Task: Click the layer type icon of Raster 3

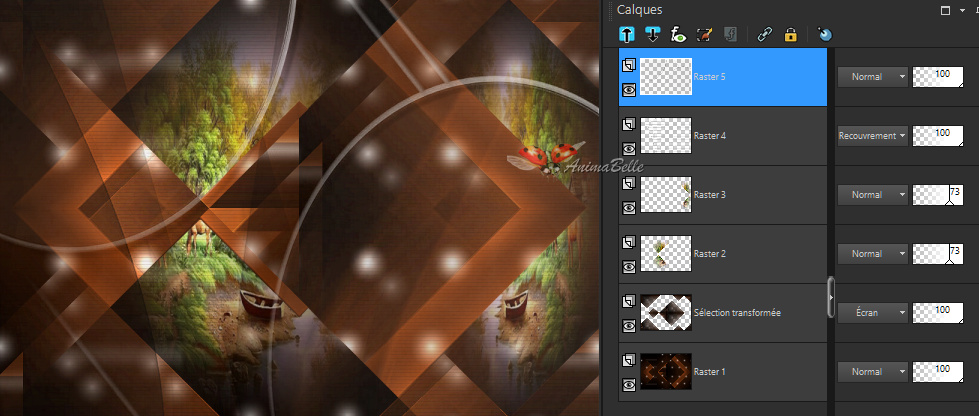Action: (x=629, y=182)
